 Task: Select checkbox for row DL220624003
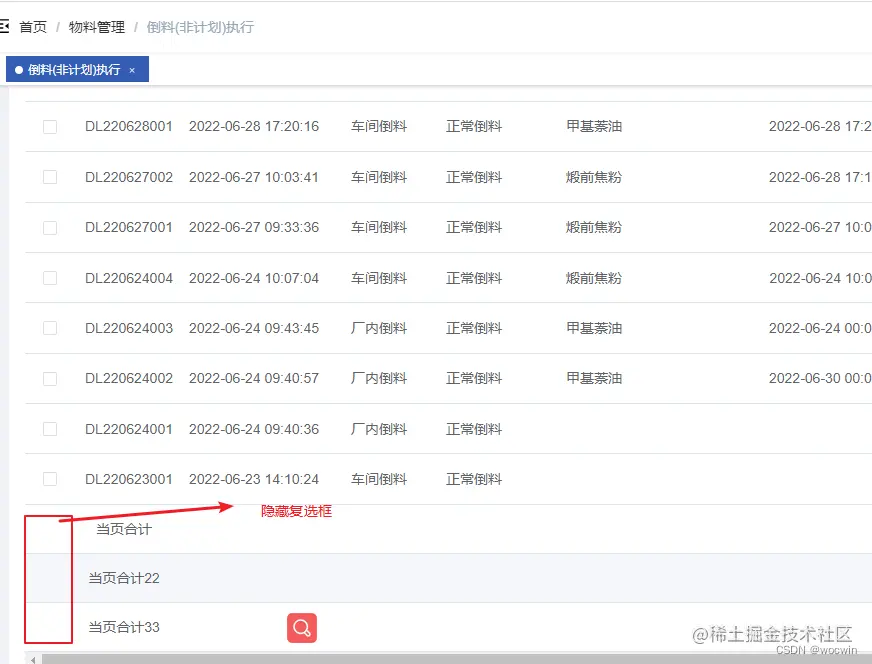click(50, 328)
